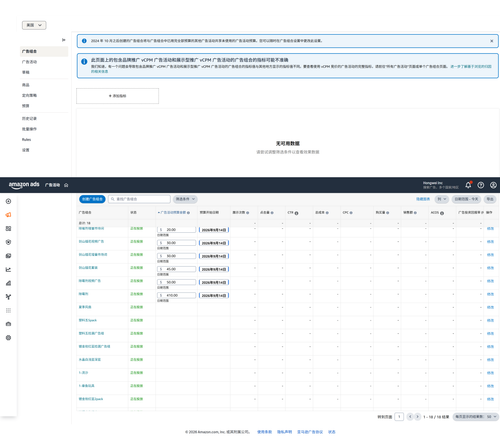The height and width of the screenshot is (440, 500).
Task: Click the amazon ads logo
Action: point(24,185)
